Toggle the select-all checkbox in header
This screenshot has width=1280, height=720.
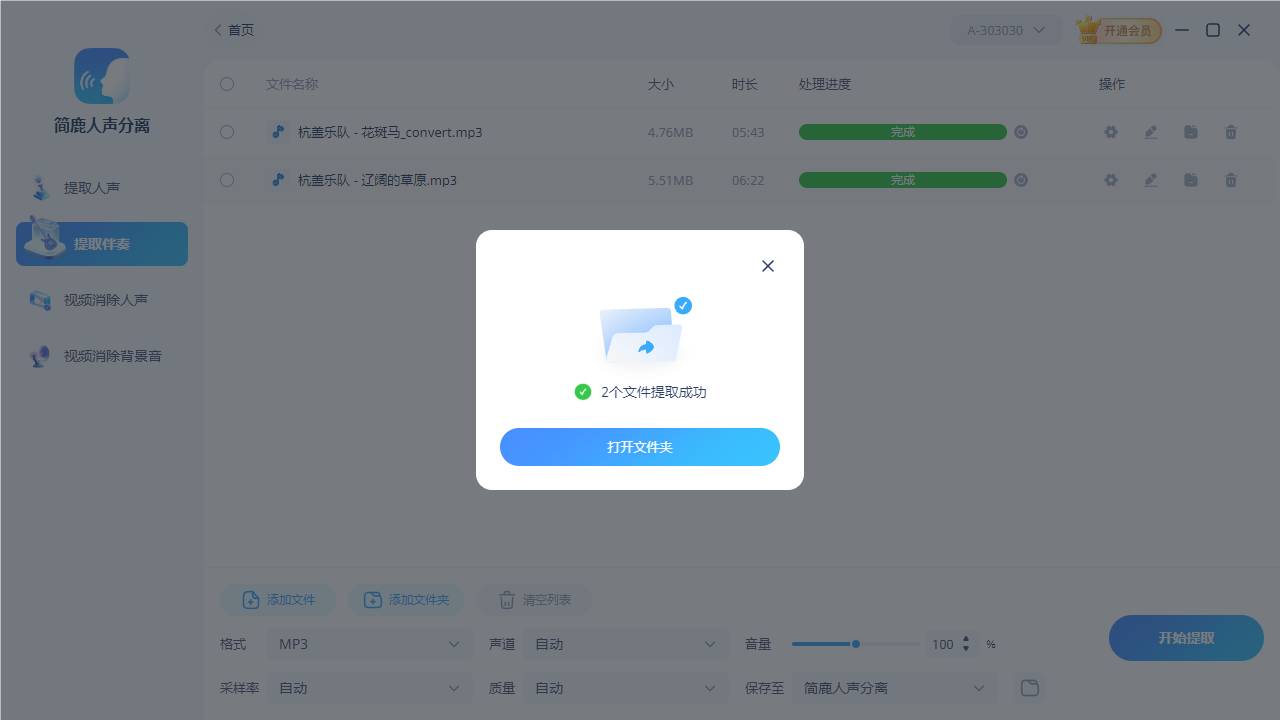227,84
